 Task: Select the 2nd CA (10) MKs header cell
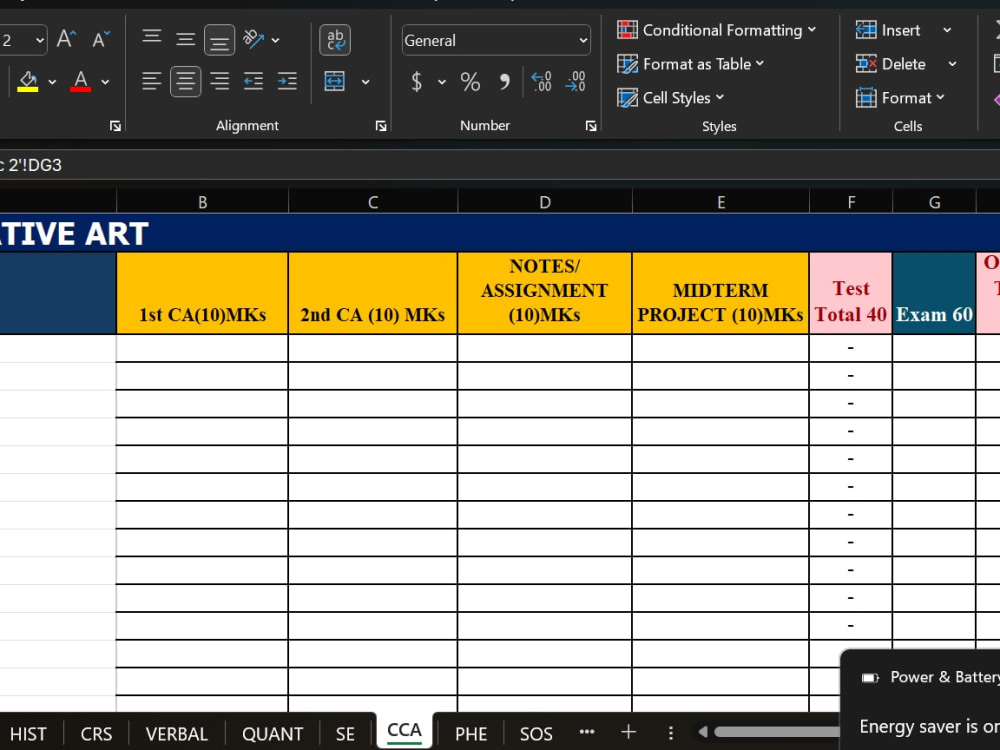tap(372, 293)
